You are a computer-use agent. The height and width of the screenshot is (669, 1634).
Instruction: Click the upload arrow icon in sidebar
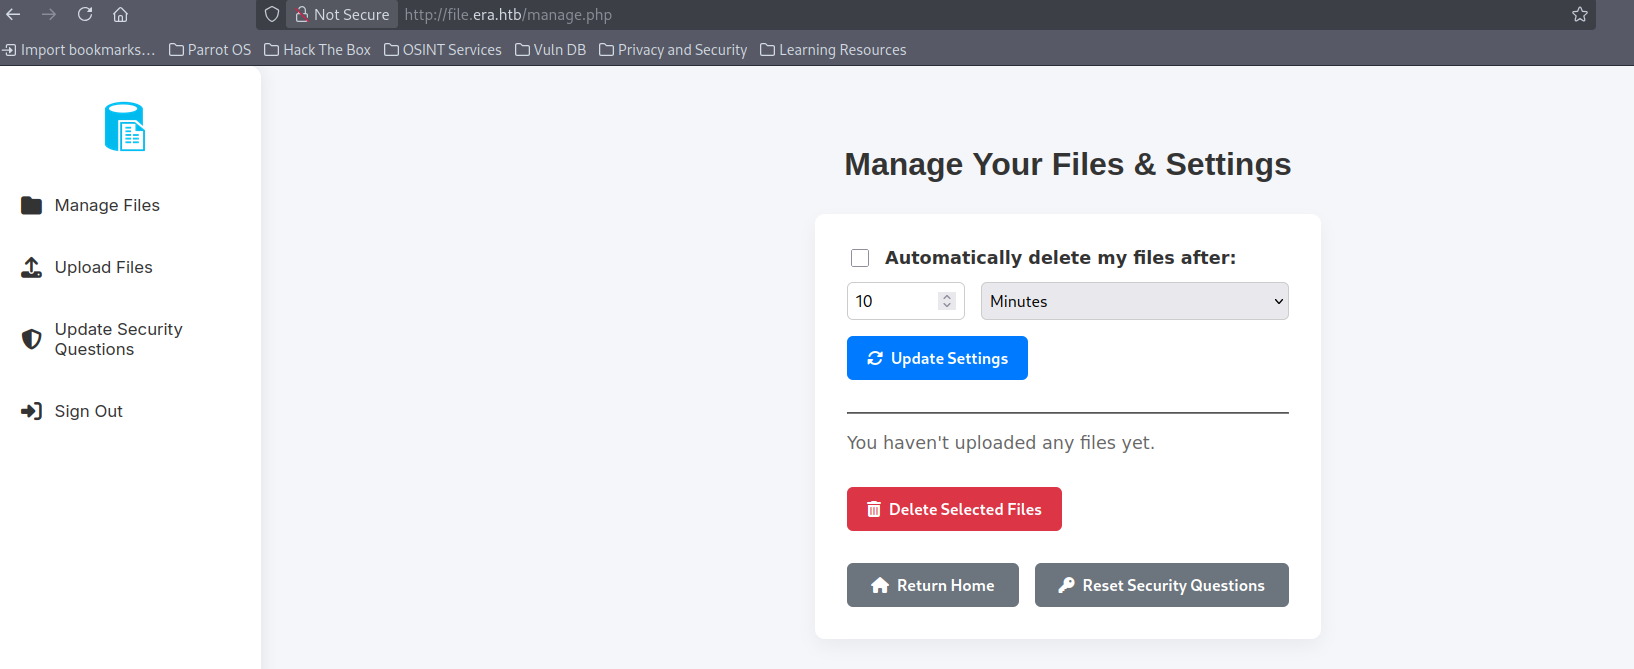click(32, 267)
